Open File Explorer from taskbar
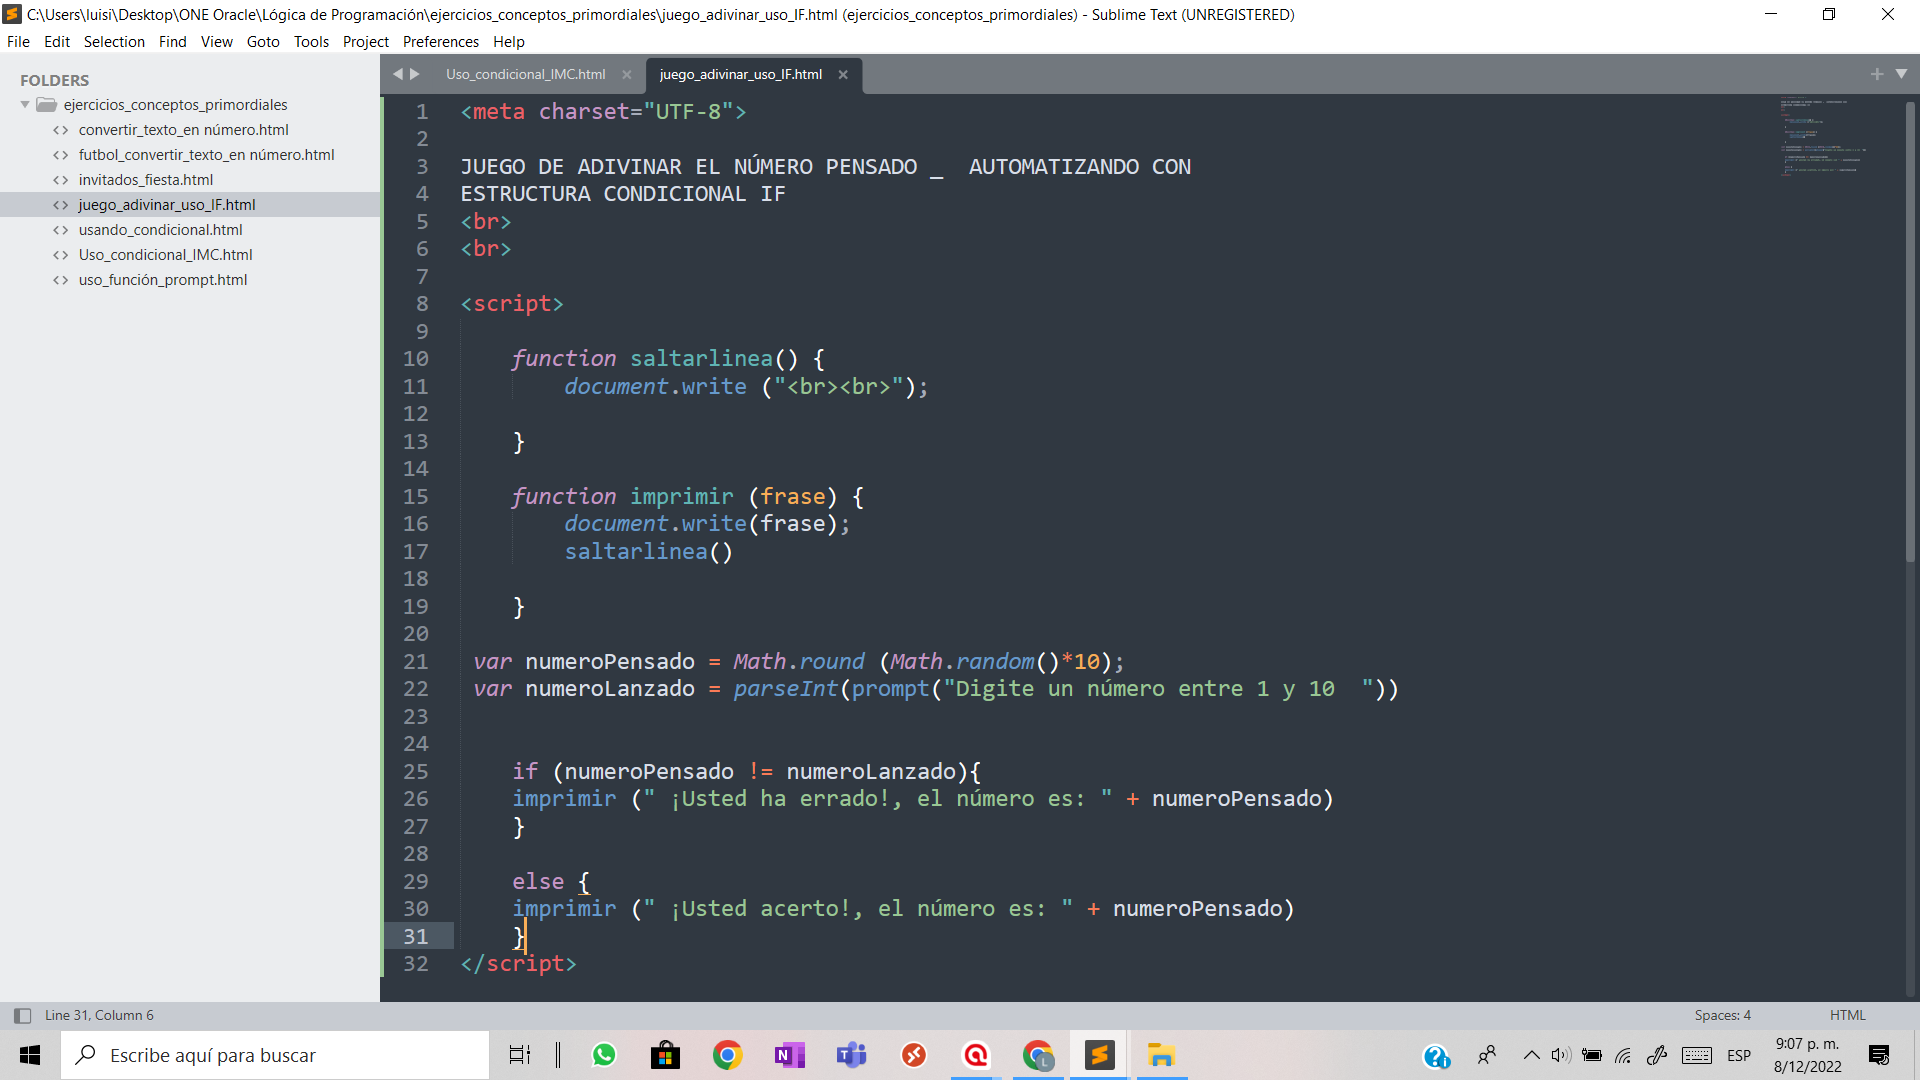Screen dimensions: 1920x1080 (x=1161, y=1055)
